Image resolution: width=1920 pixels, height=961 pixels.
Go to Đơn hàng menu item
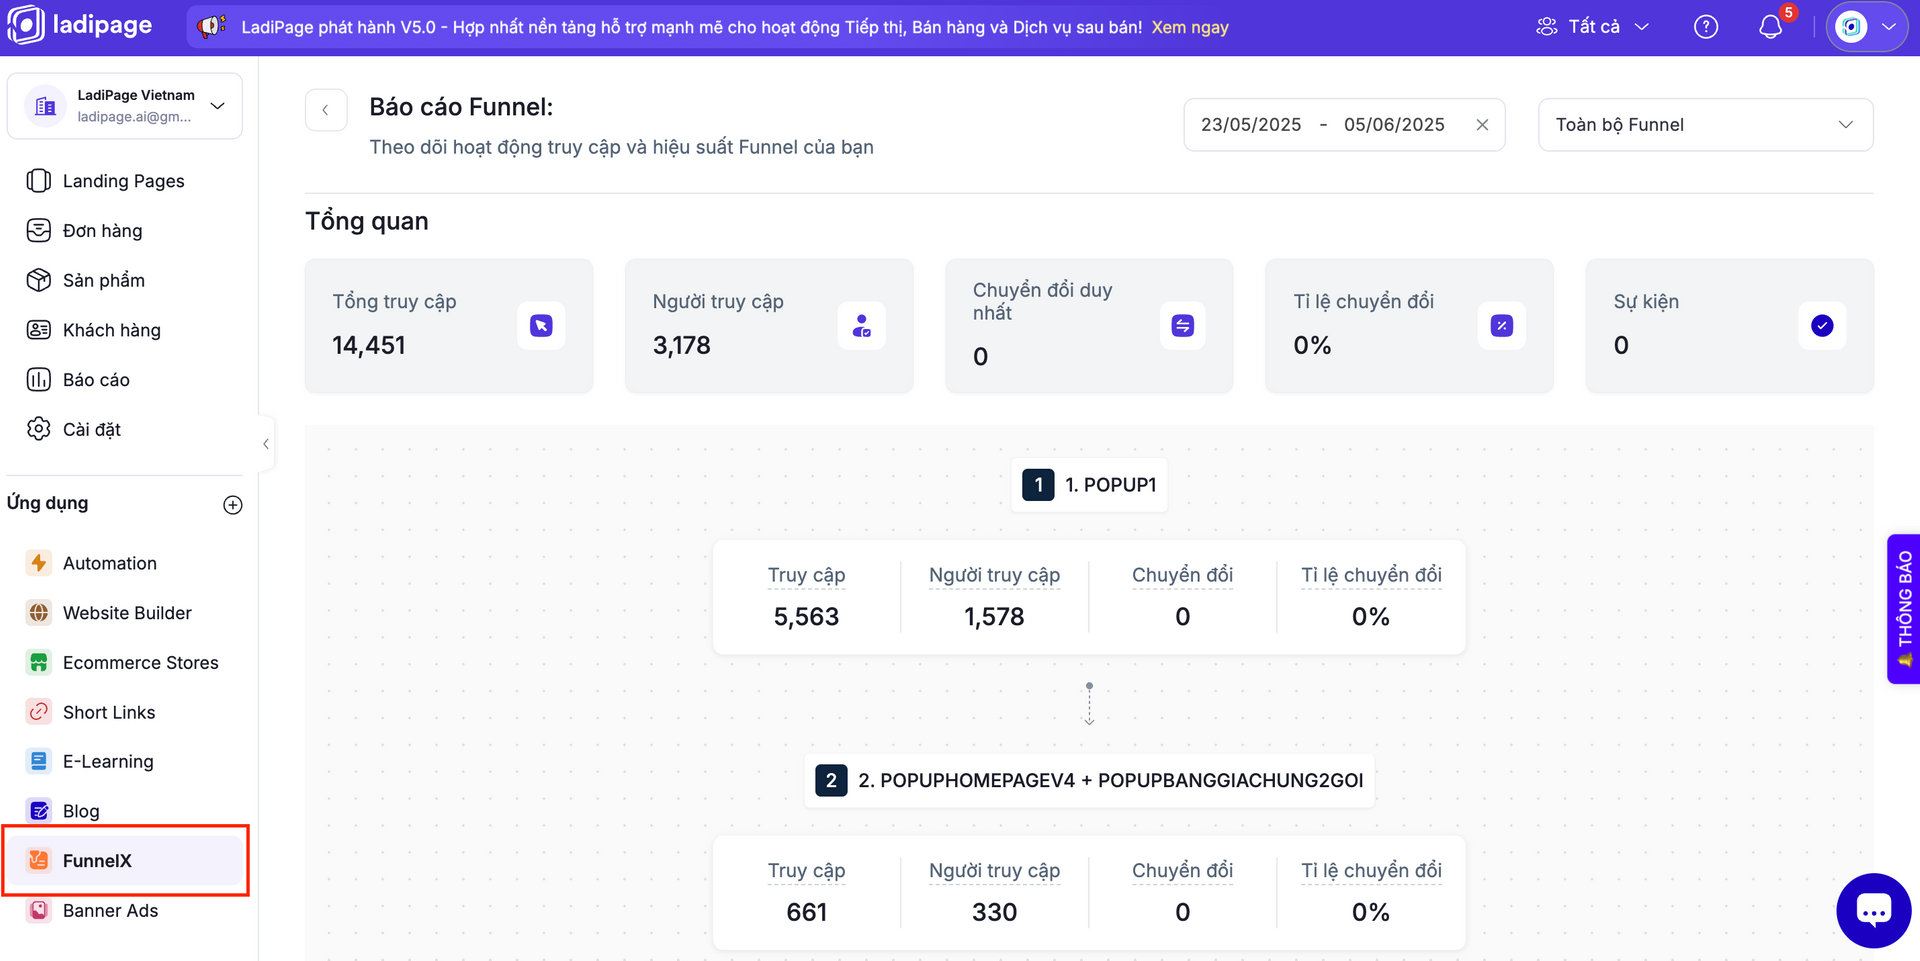point(102,231)
